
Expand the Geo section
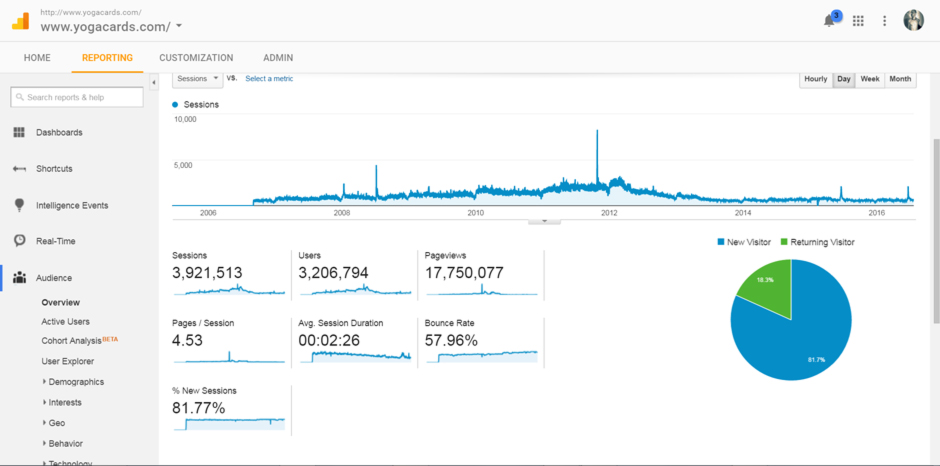tap(44, 423)
